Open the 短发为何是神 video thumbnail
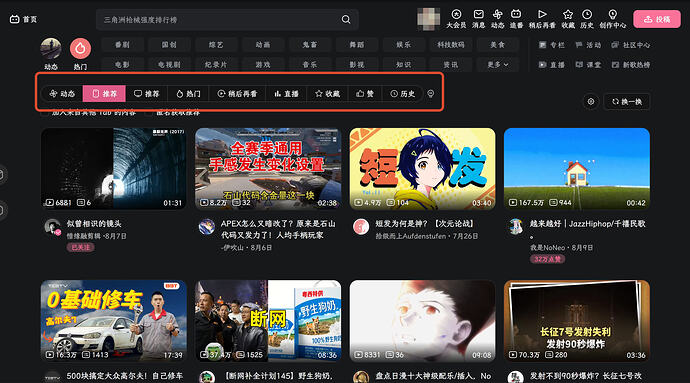Screen dimensions: 690x383 [x=422, y=168]
